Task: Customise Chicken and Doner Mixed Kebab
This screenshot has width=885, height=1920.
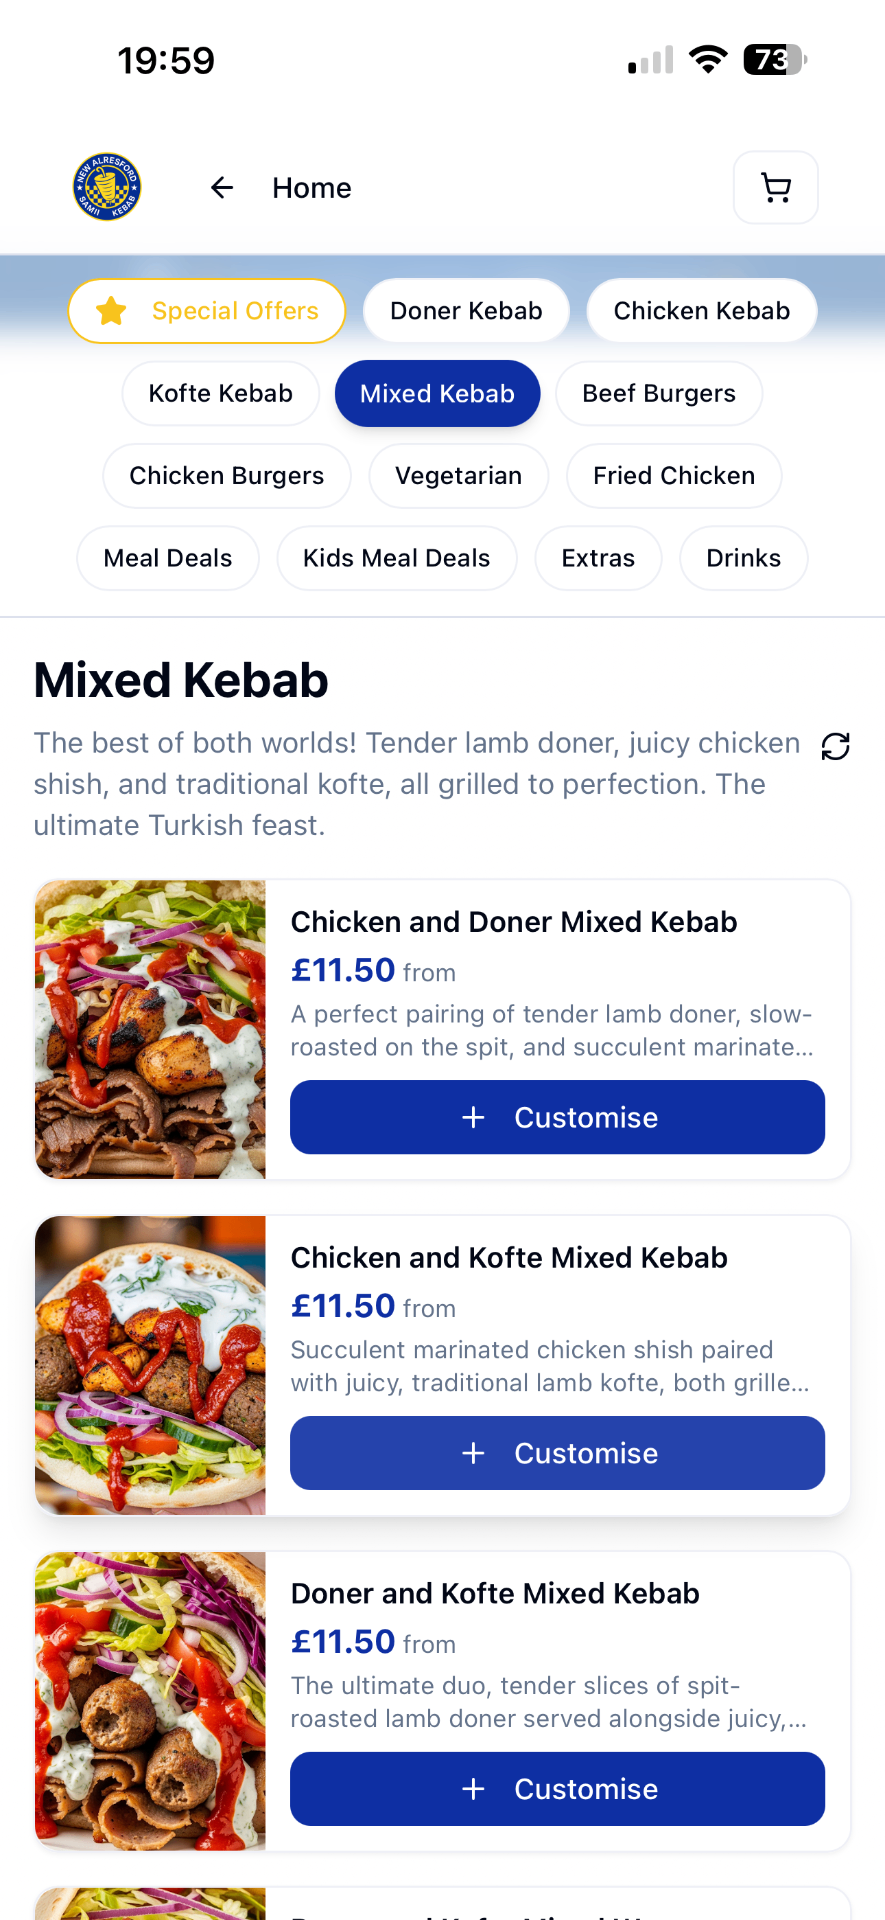Action: [557, 1117]
